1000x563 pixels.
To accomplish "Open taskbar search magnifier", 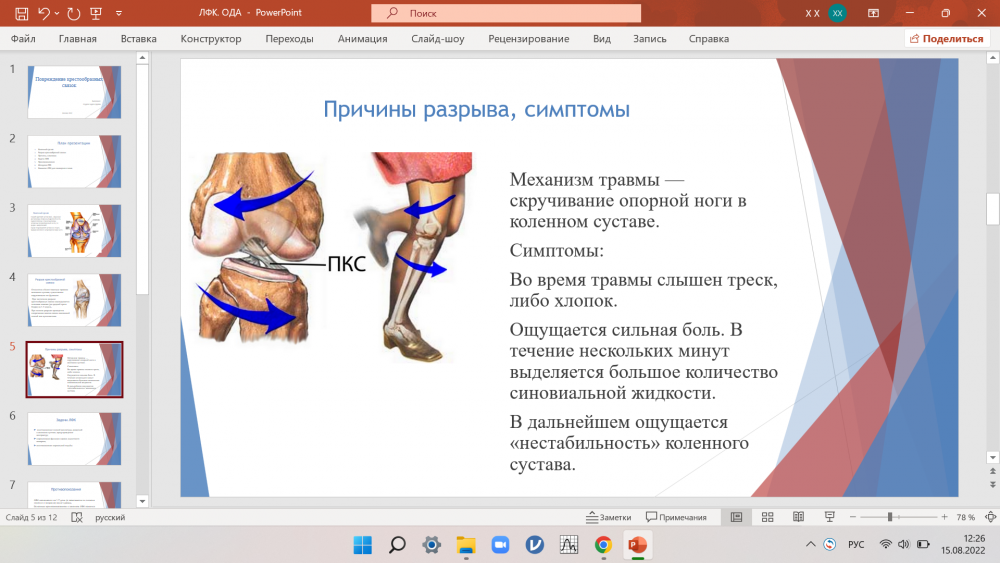I will pos(397,545).
